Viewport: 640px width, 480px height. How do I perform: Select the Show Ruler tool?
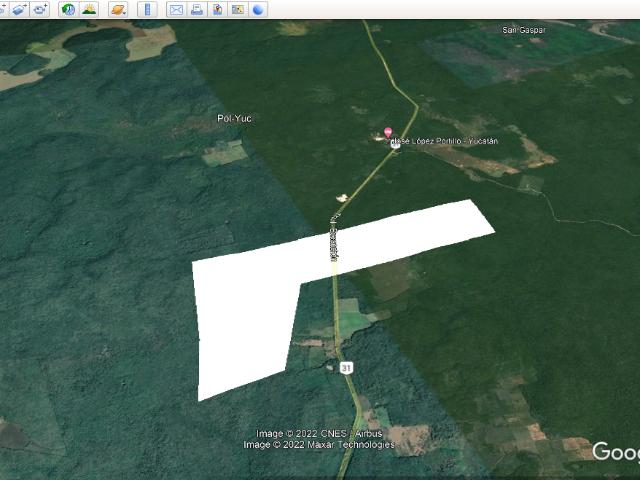click(147, 9)
